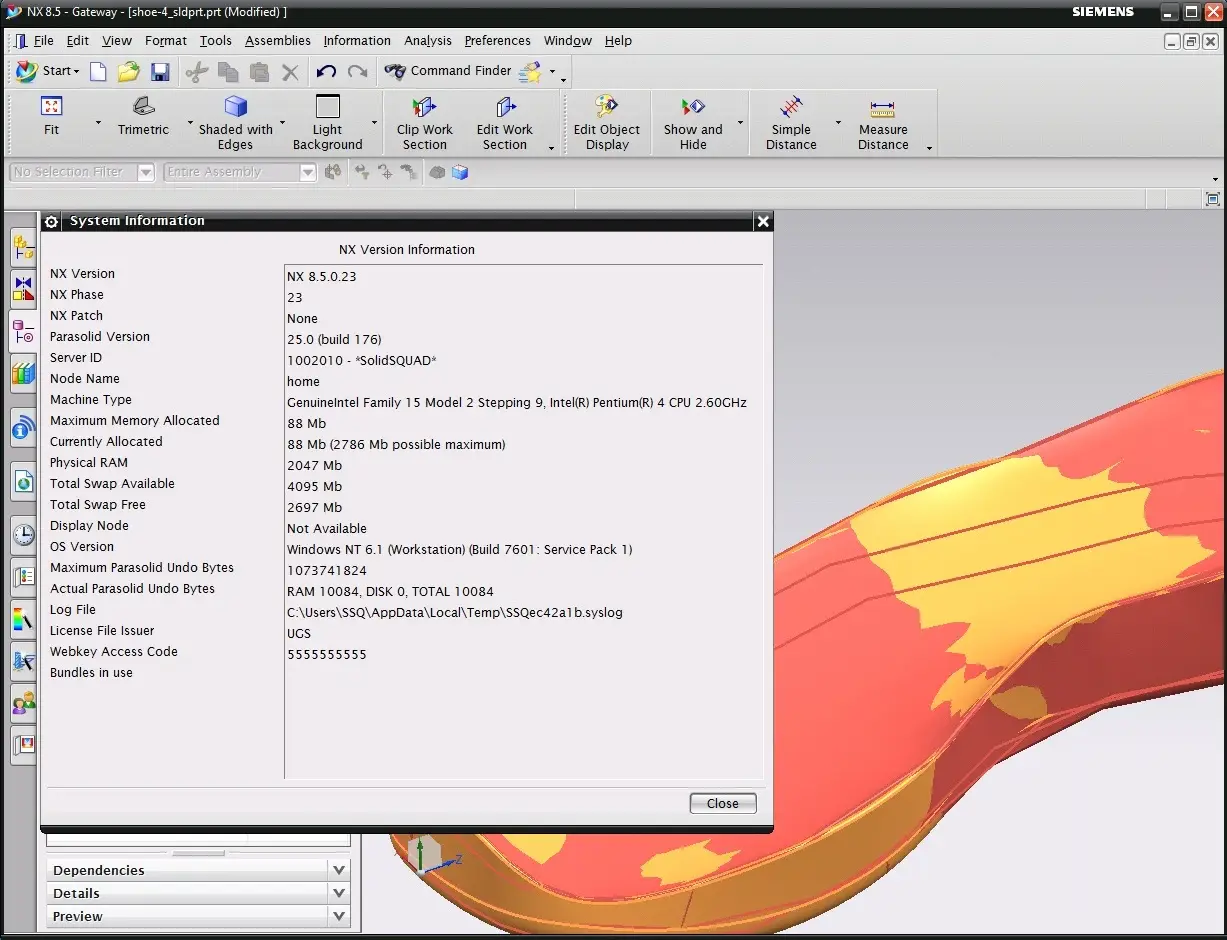The width and height of the screenshot is (1227, 940).
Task: Expand the Trimetric view orientation dropdown
Action: click(190, 122)
